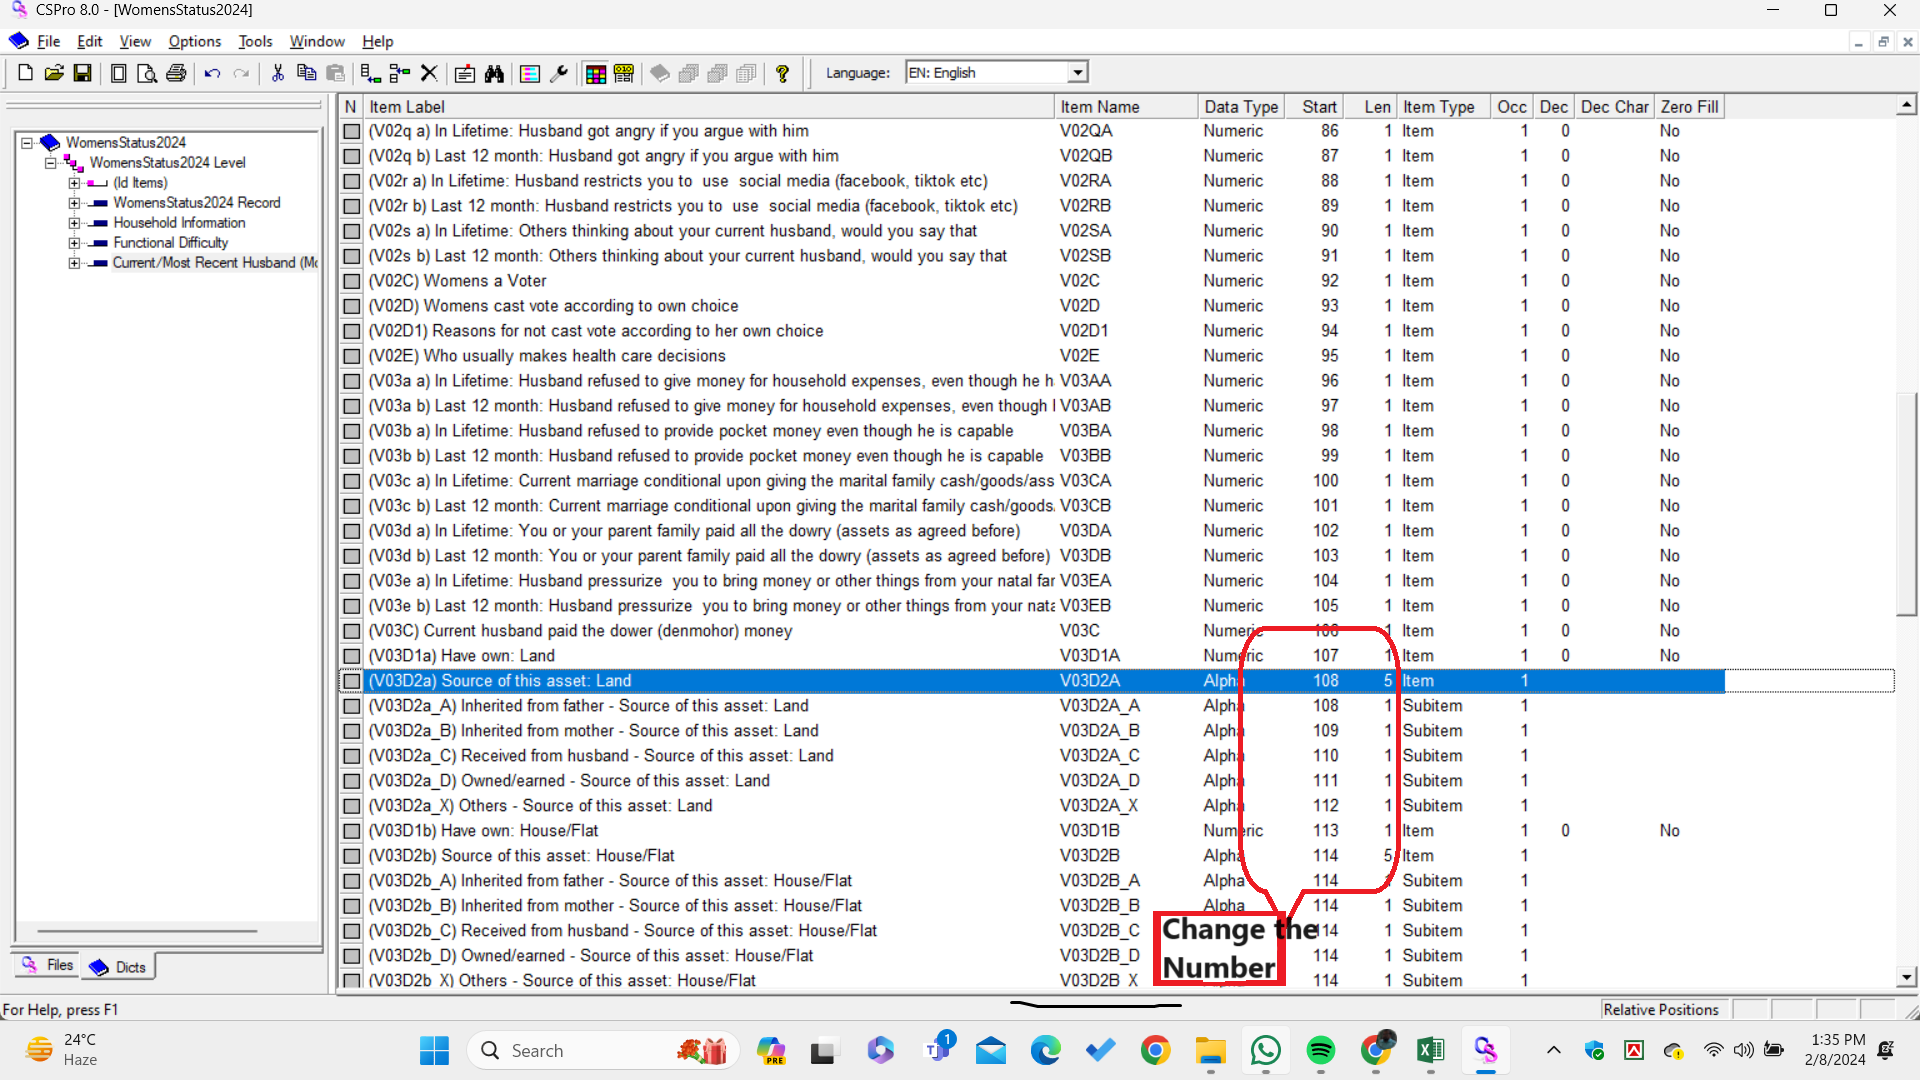Expand WomensStatus2024 Record node
This screenshot has width=1920, height=1080.
point(74,203)
